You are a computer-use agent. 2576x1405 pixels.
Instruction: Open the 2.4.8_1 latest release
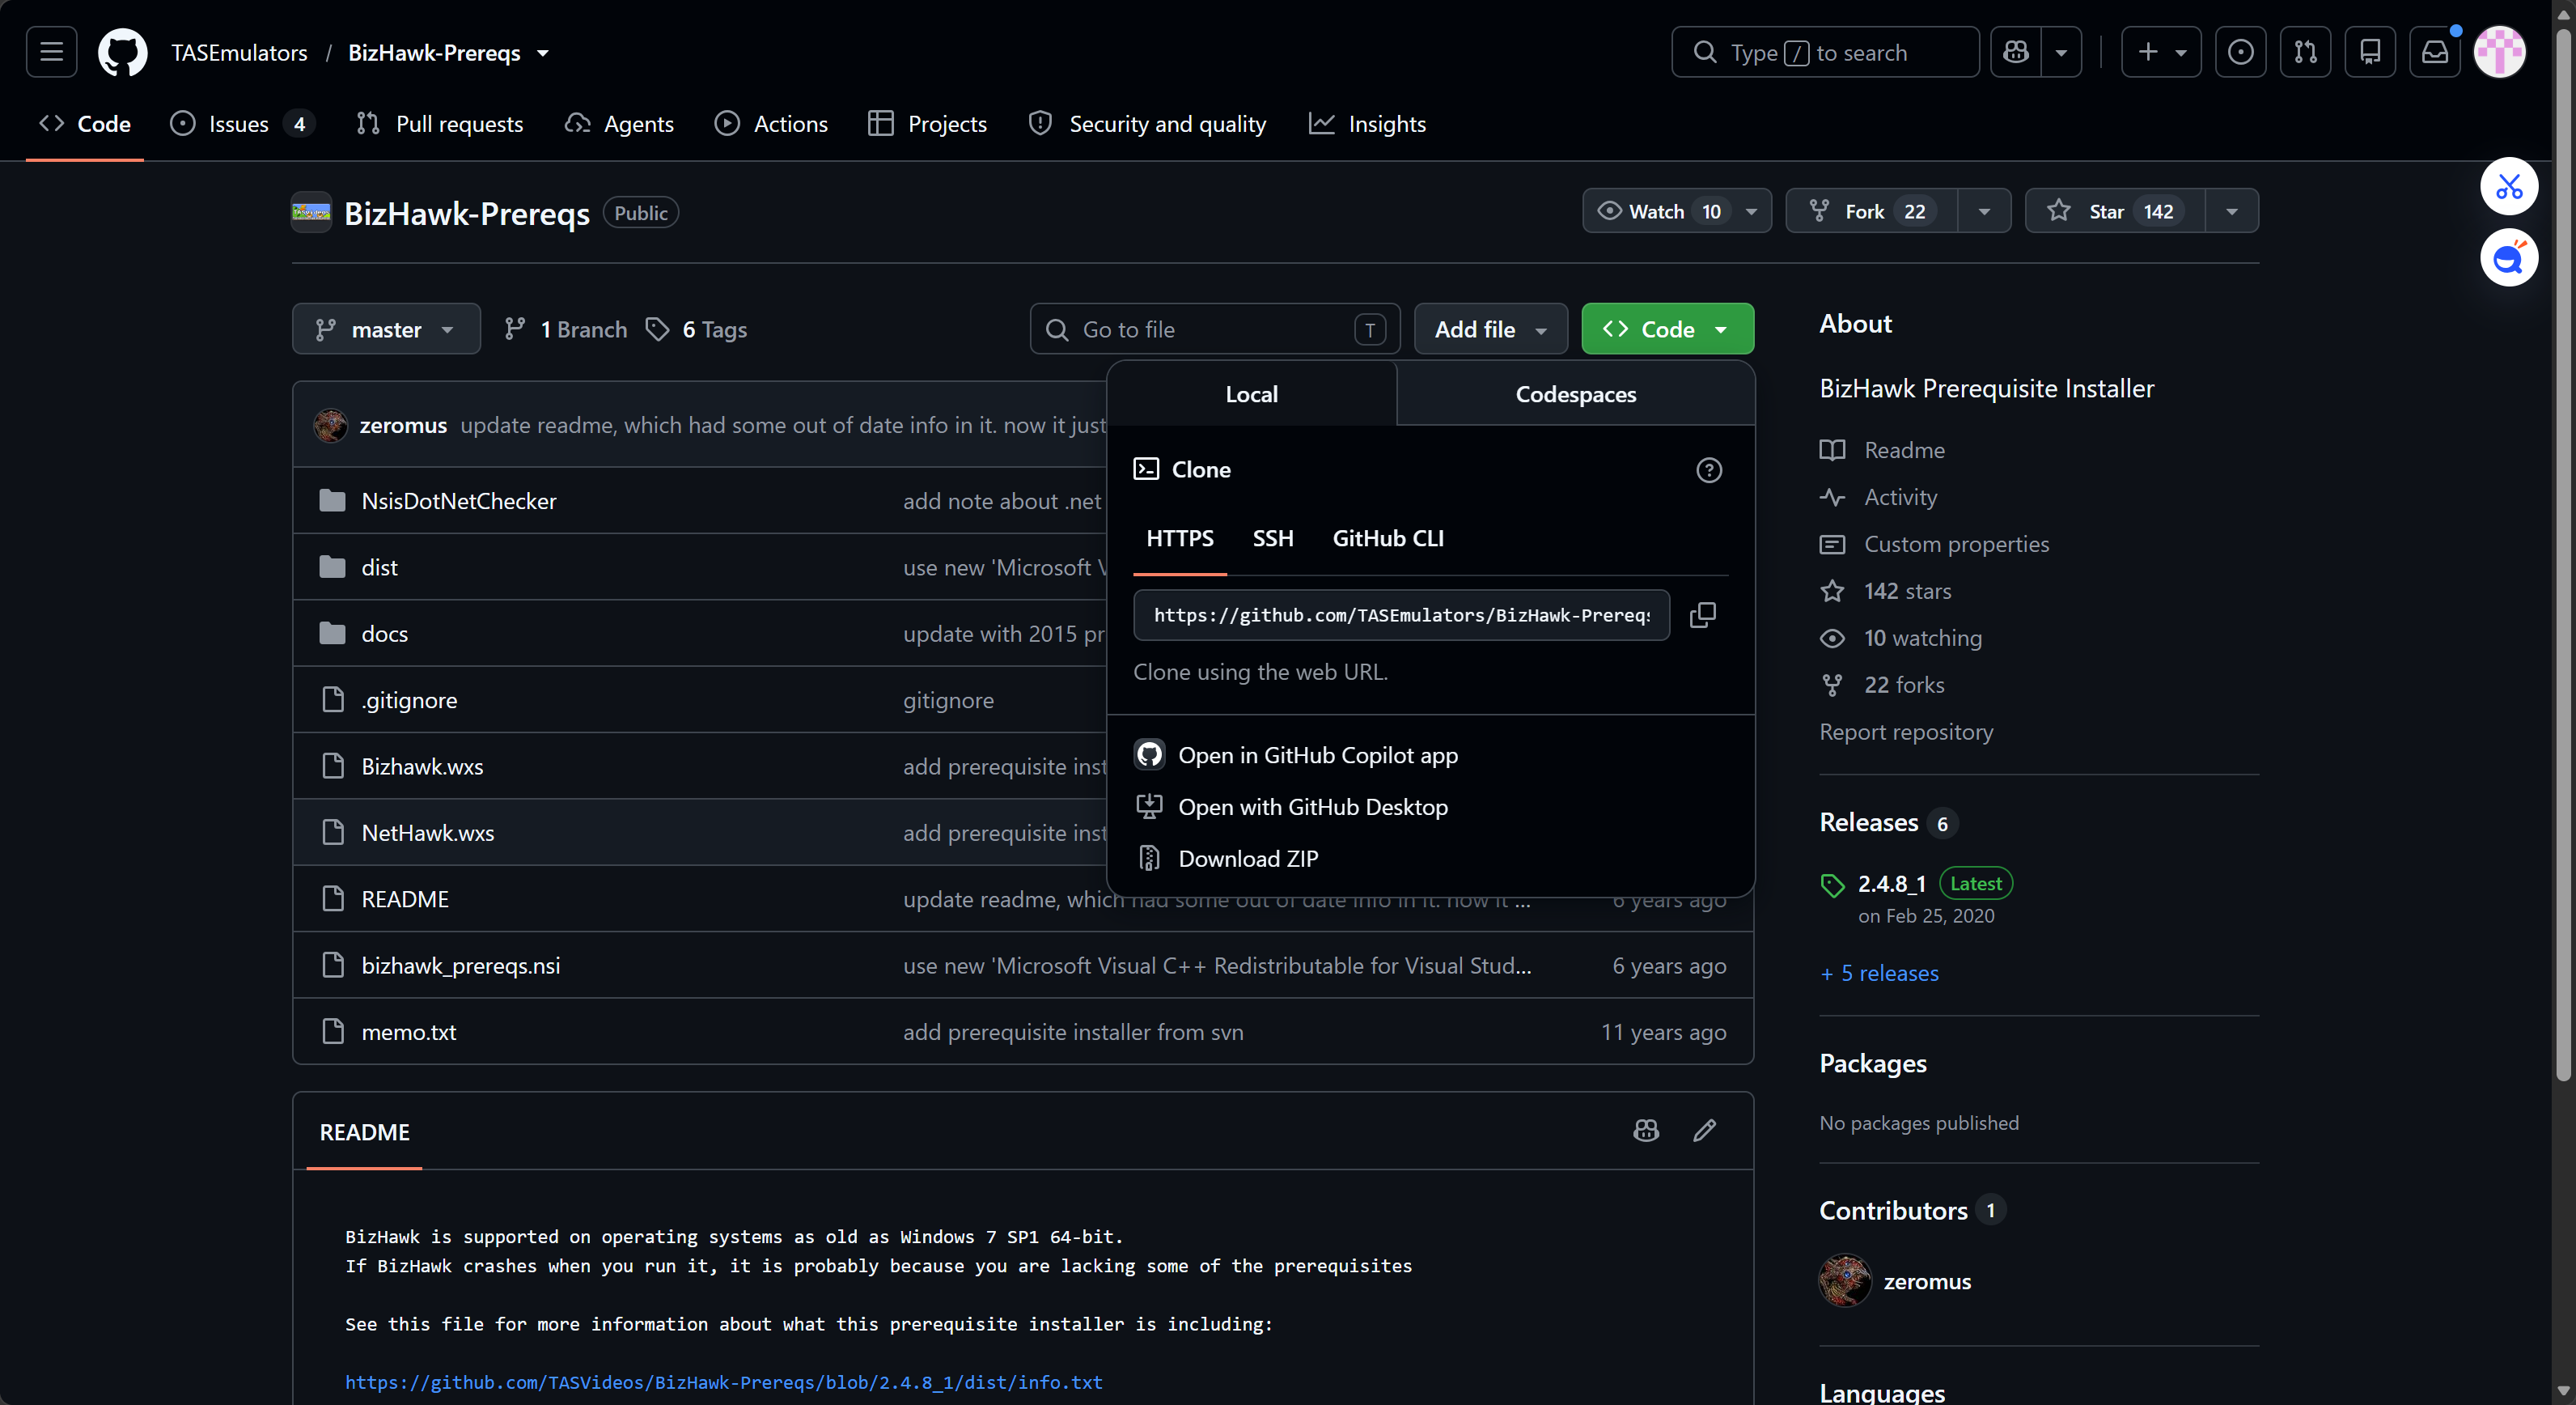(x=1891, y=884)
